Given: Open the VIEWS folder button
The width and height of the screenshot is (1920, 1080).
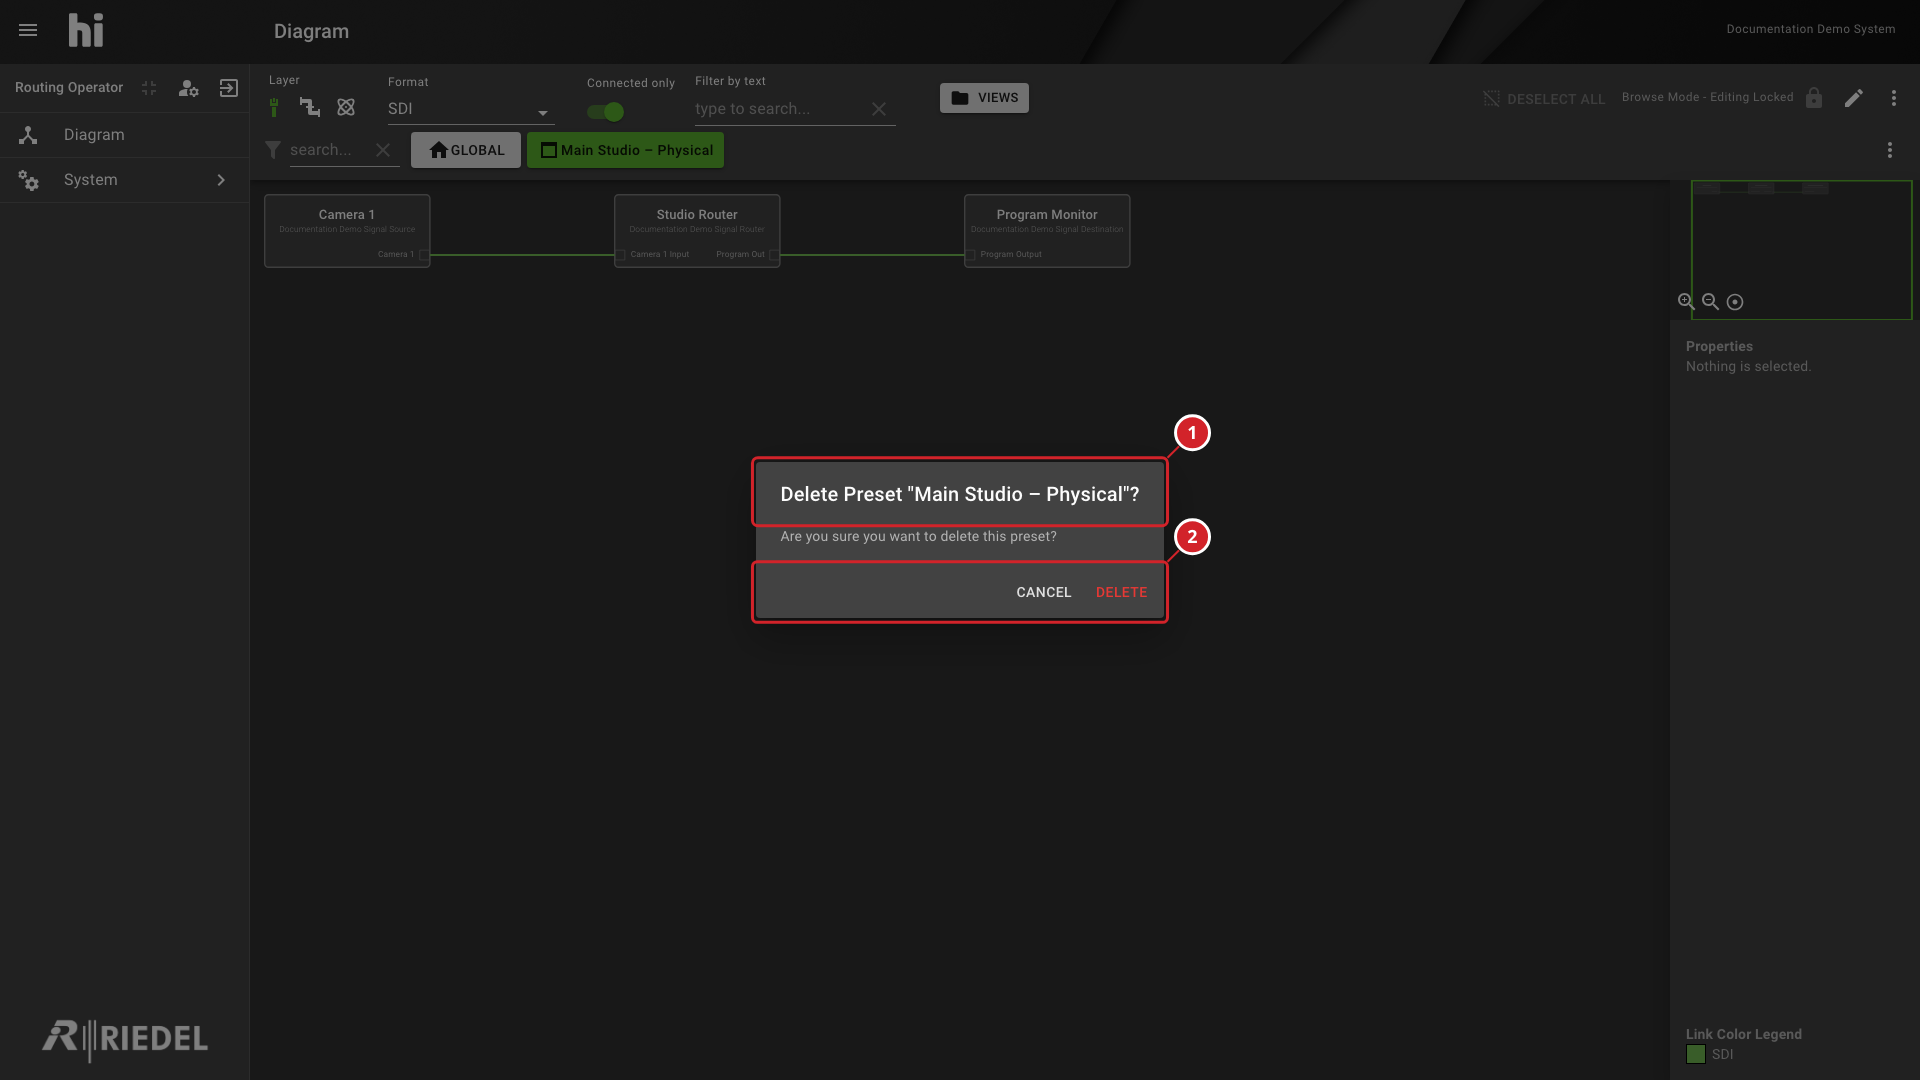Looking at the screenshot, I should 984,98.
